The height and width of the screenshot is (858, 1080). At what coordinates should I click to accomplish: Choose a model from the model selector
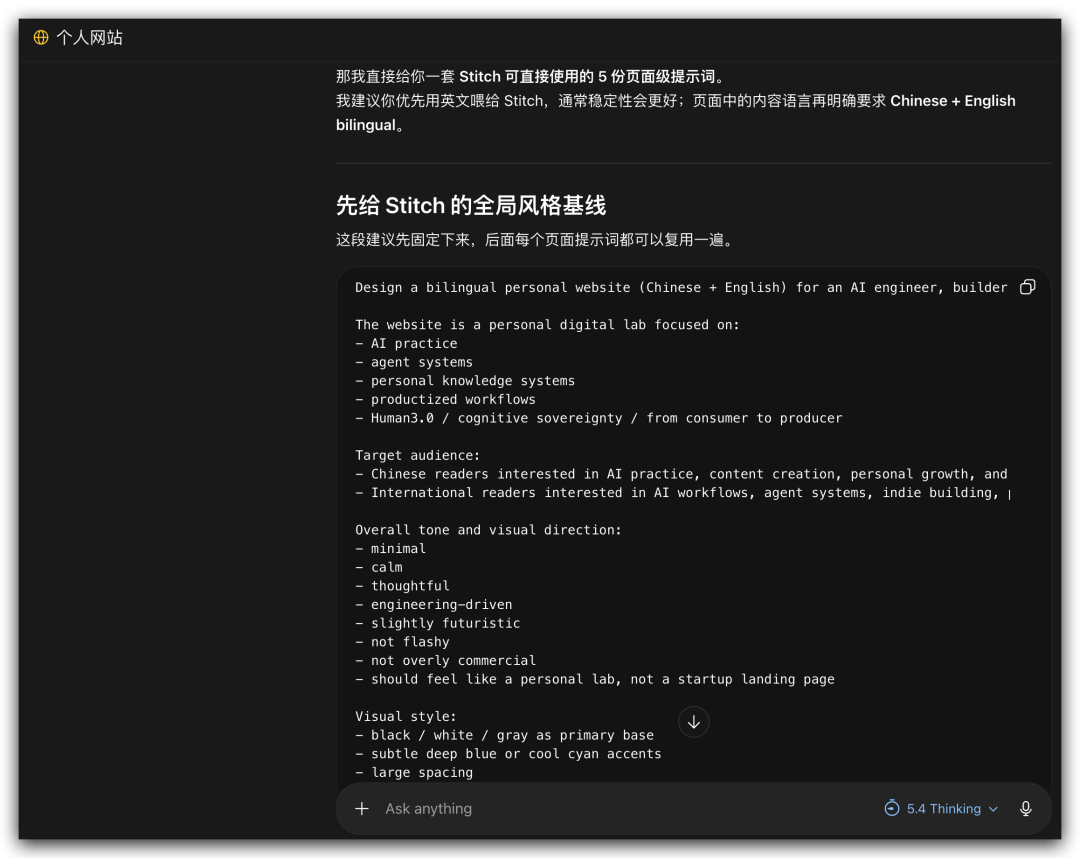(x=940, y=808)
